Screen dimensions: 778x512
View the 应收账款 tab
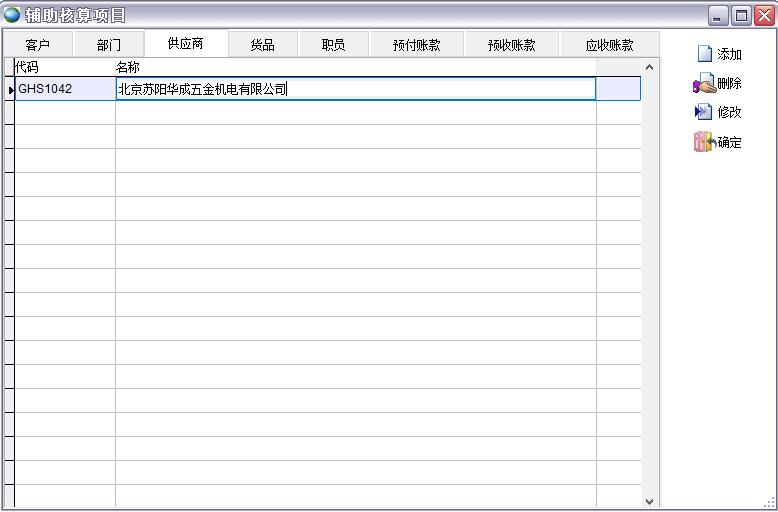click(x=609, y=45)
